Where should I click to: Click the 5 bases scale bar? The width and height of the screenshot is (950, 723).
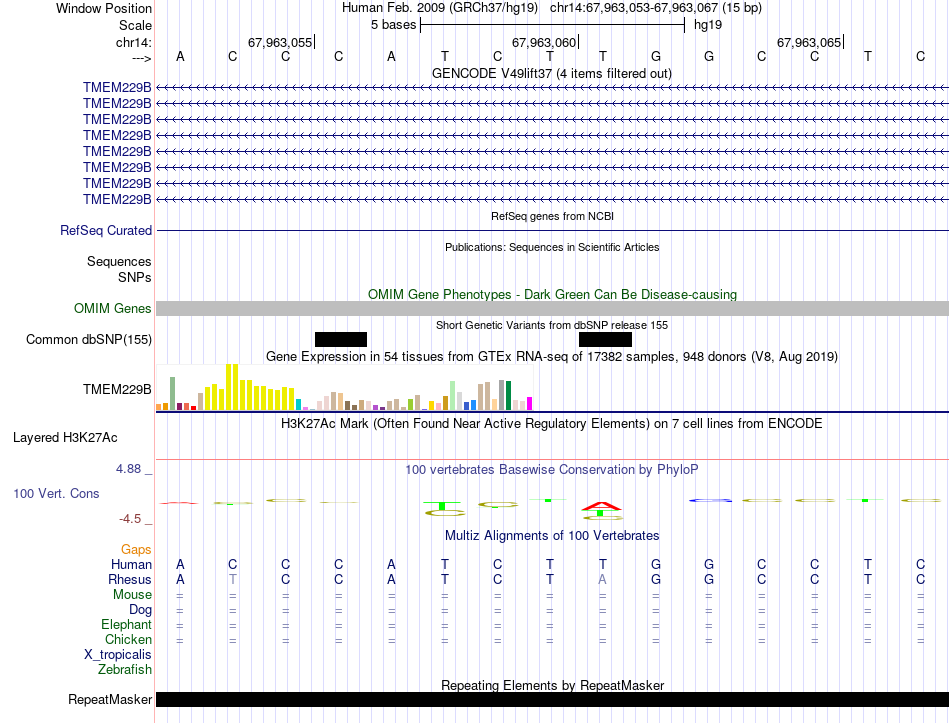click(552, 25)
